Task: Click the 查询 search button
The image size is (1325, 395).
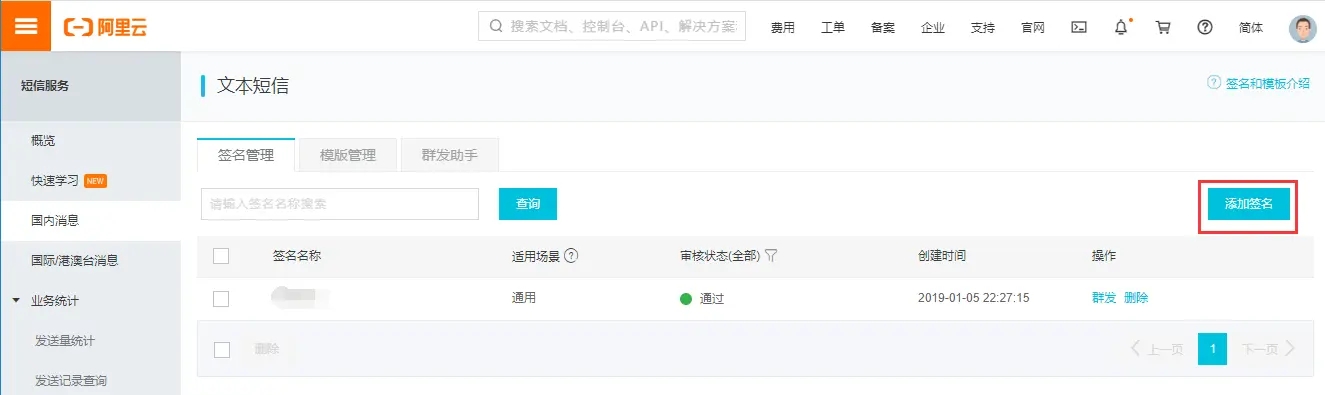Action: pos(528,204)
